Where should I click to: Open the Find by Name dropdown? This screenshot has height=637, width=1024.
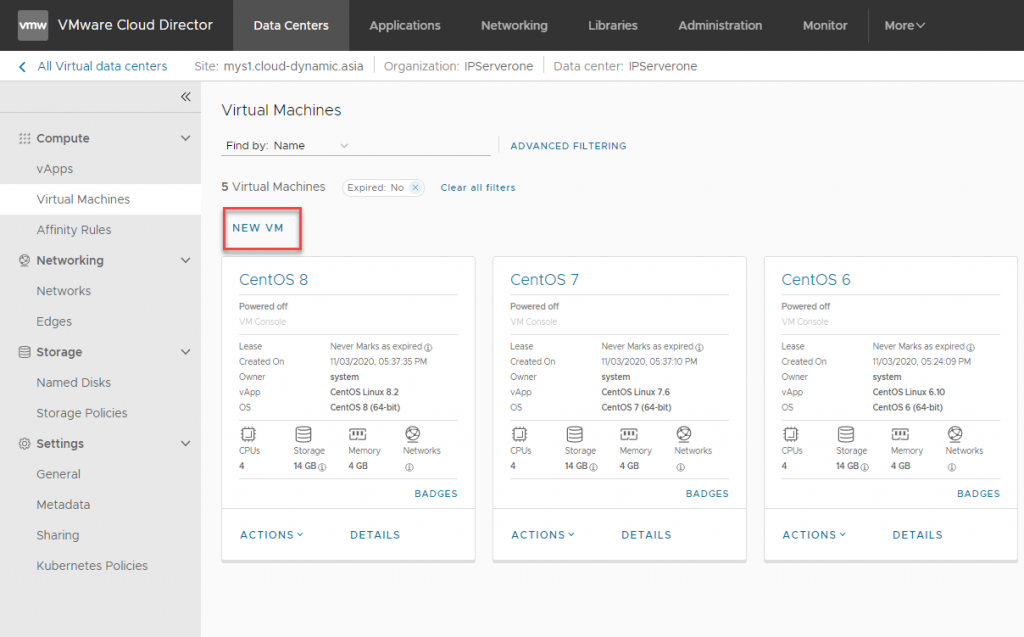click(x=311, y=146)
